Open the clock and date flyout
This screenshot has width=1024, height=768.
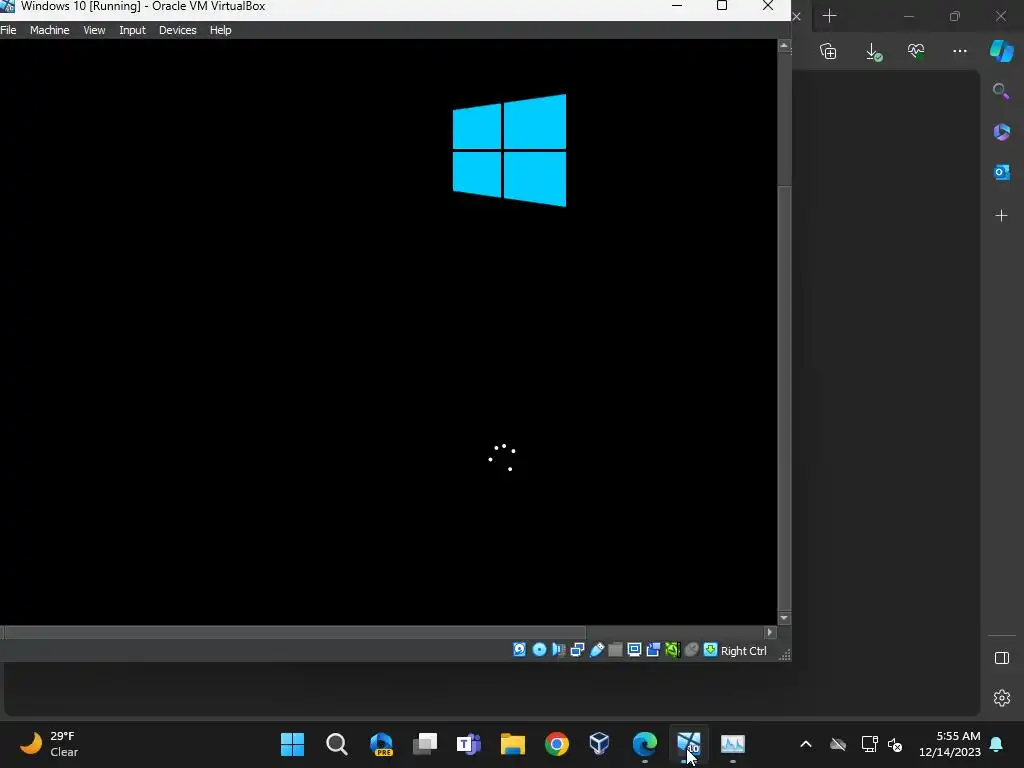pos(950,744)
